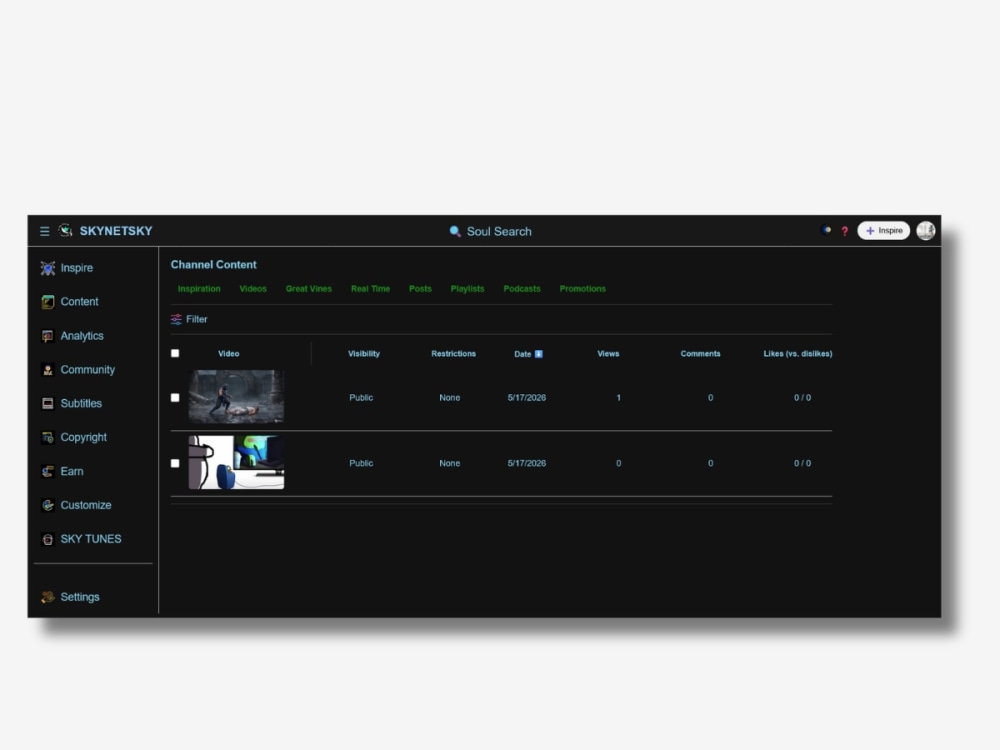Switch to the Great Vines tab
This screenshot has width=1000, height=750.
[309, 289]
